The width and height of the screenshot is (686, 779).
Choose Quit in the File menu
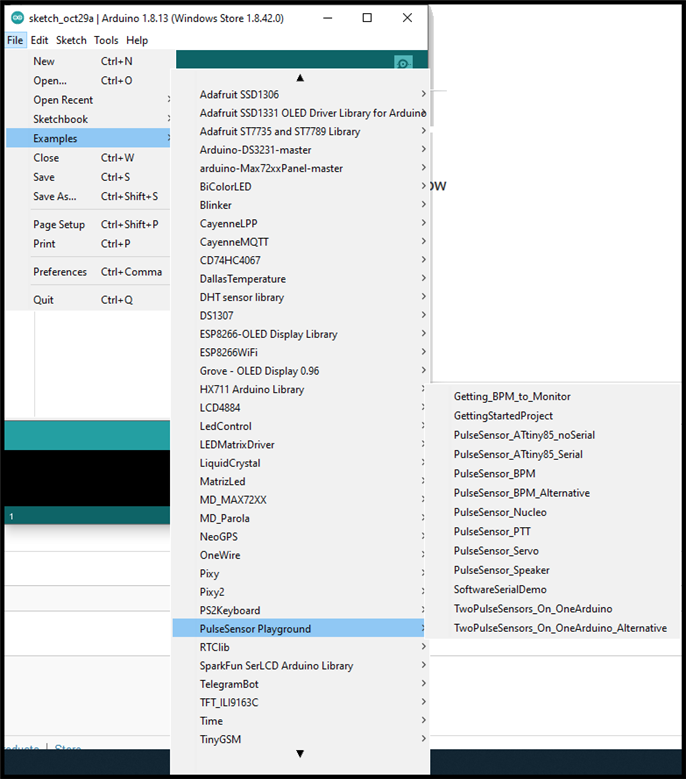pos(88,300)
